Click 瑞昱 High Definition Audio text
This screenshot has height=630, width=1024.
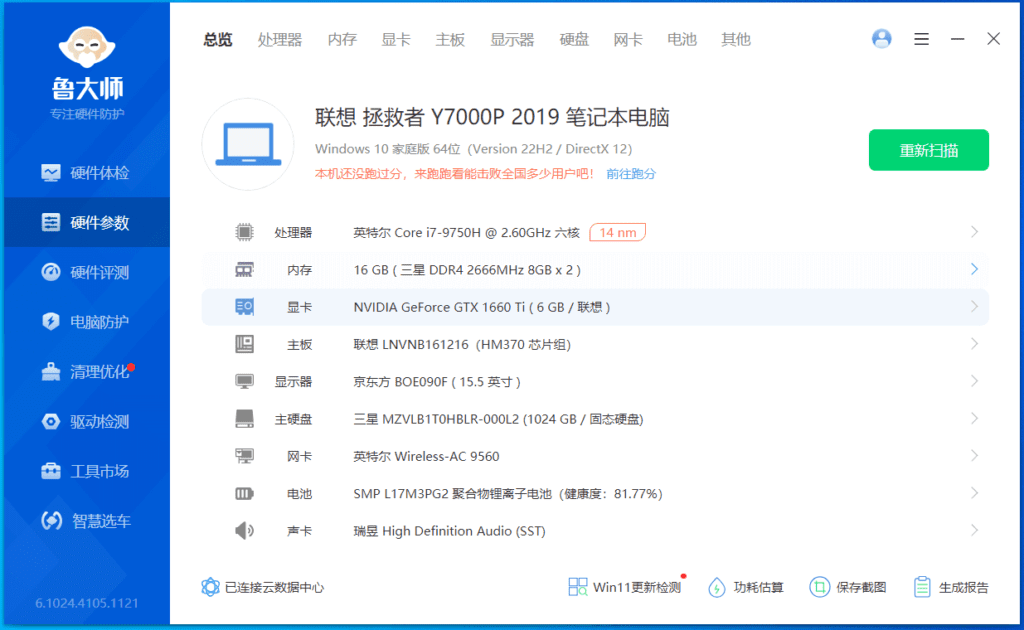(x=449, y=531)
